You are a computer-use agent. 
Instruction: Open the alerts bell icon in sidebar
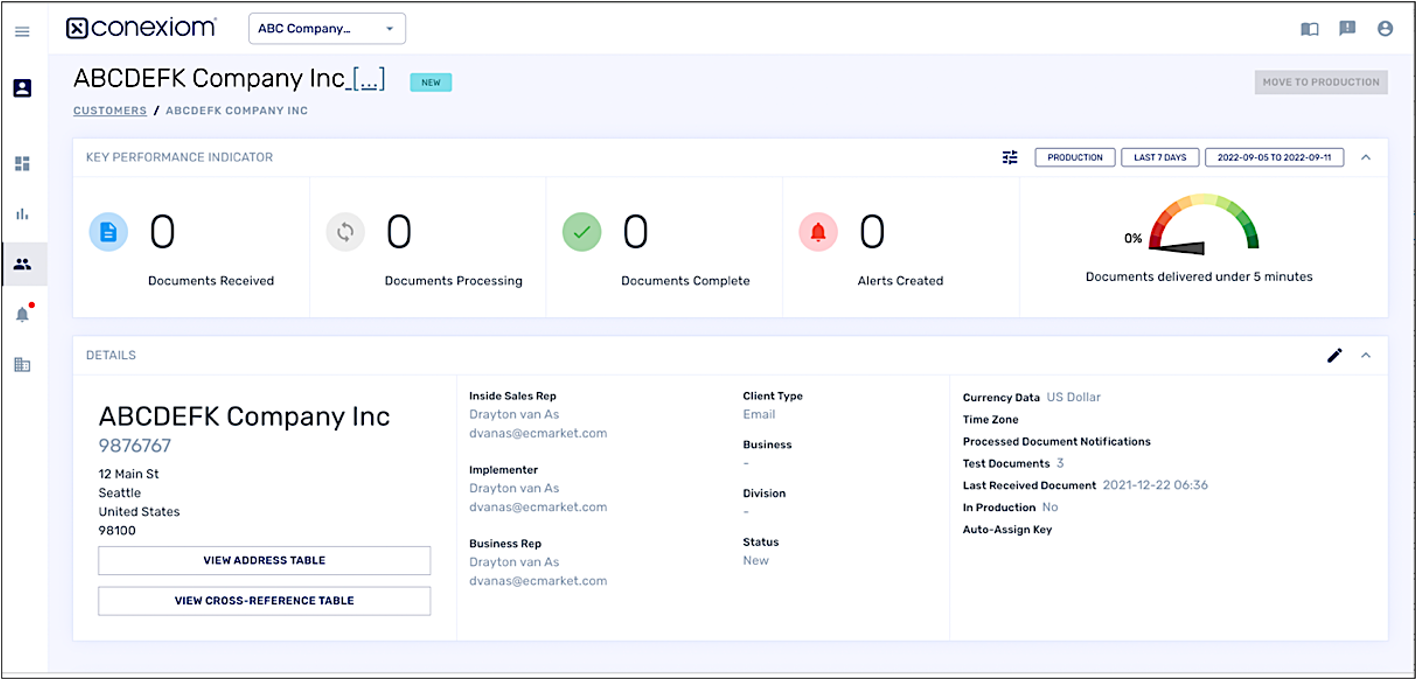[x=22, y=314]
